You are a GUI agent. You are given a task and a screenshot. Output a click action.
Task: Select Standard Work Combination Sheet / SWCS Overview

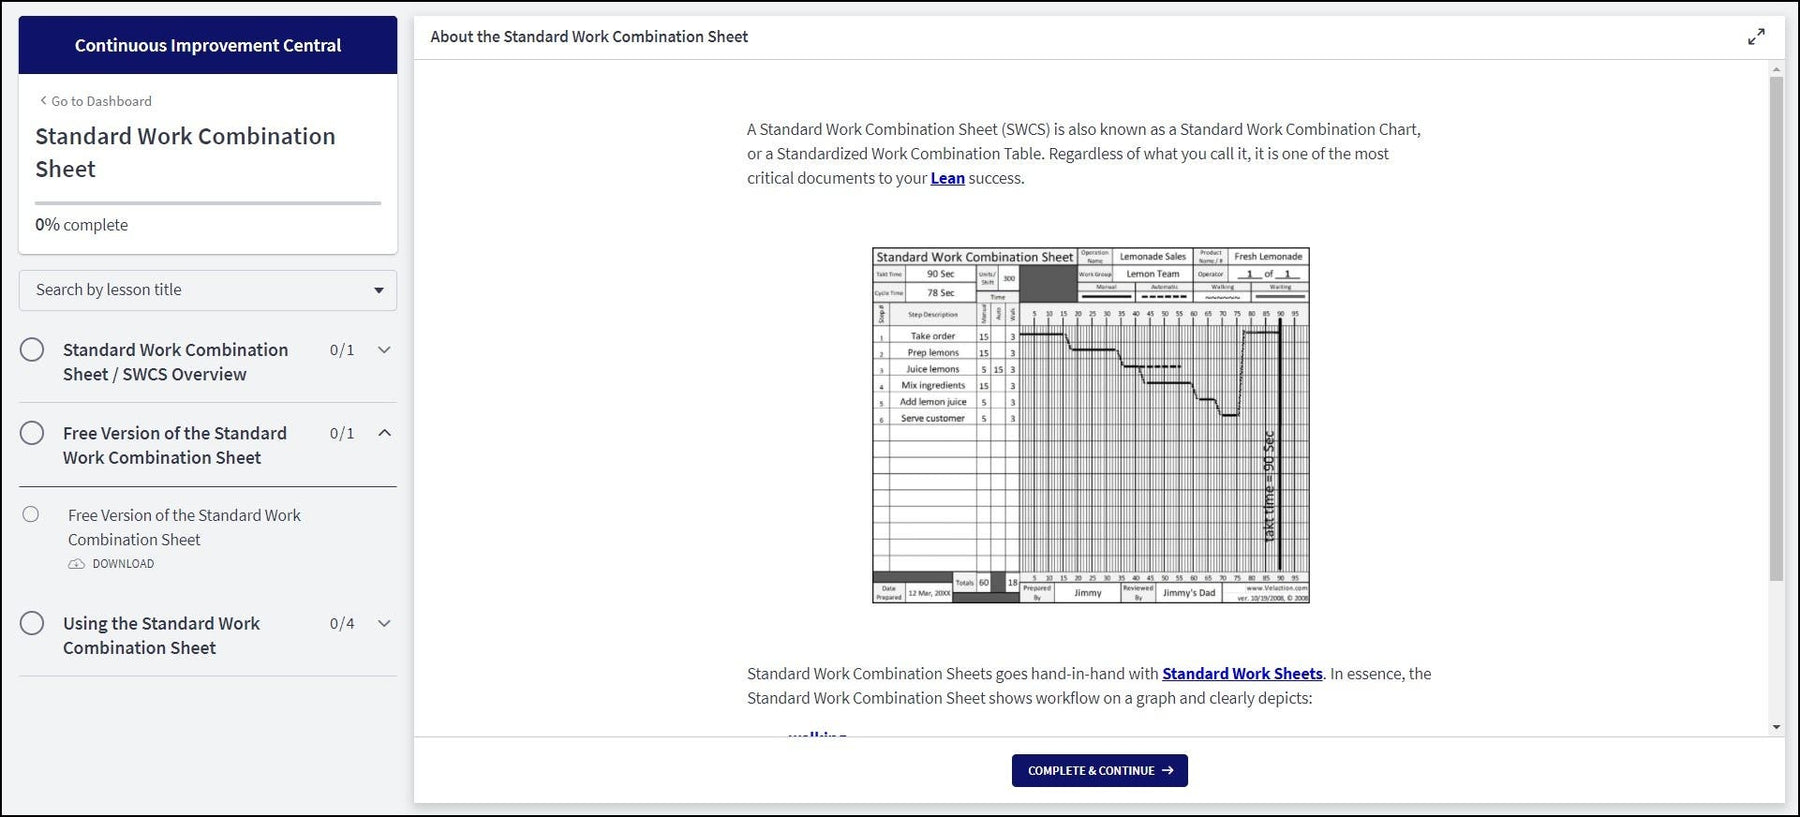[175, 362]
